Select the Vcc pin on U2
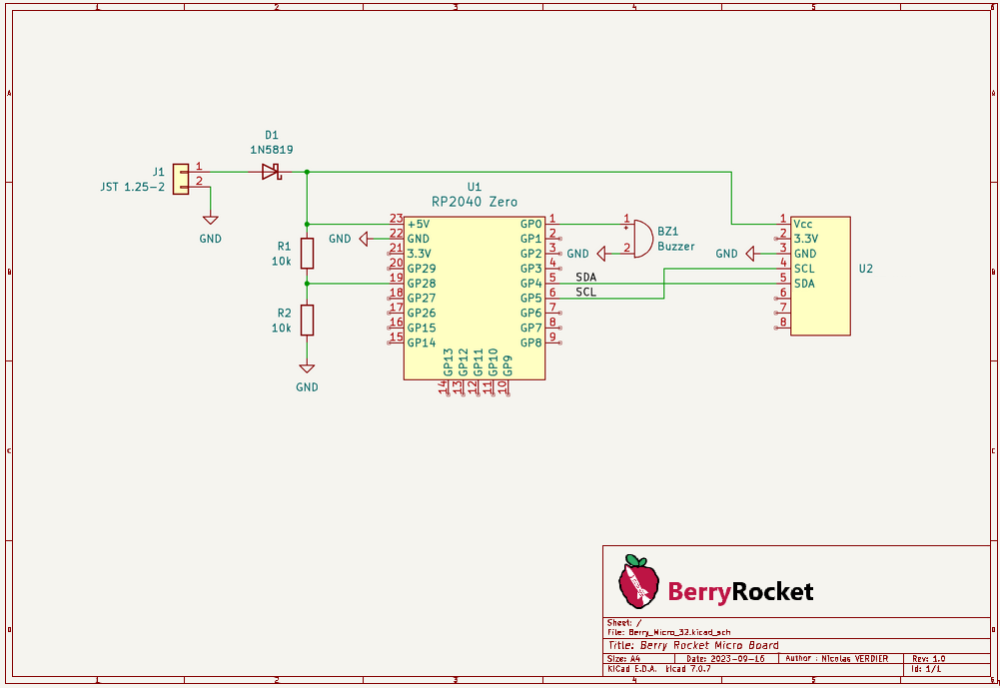Viewport: 1000px width, 688px height. pos(802,224)
